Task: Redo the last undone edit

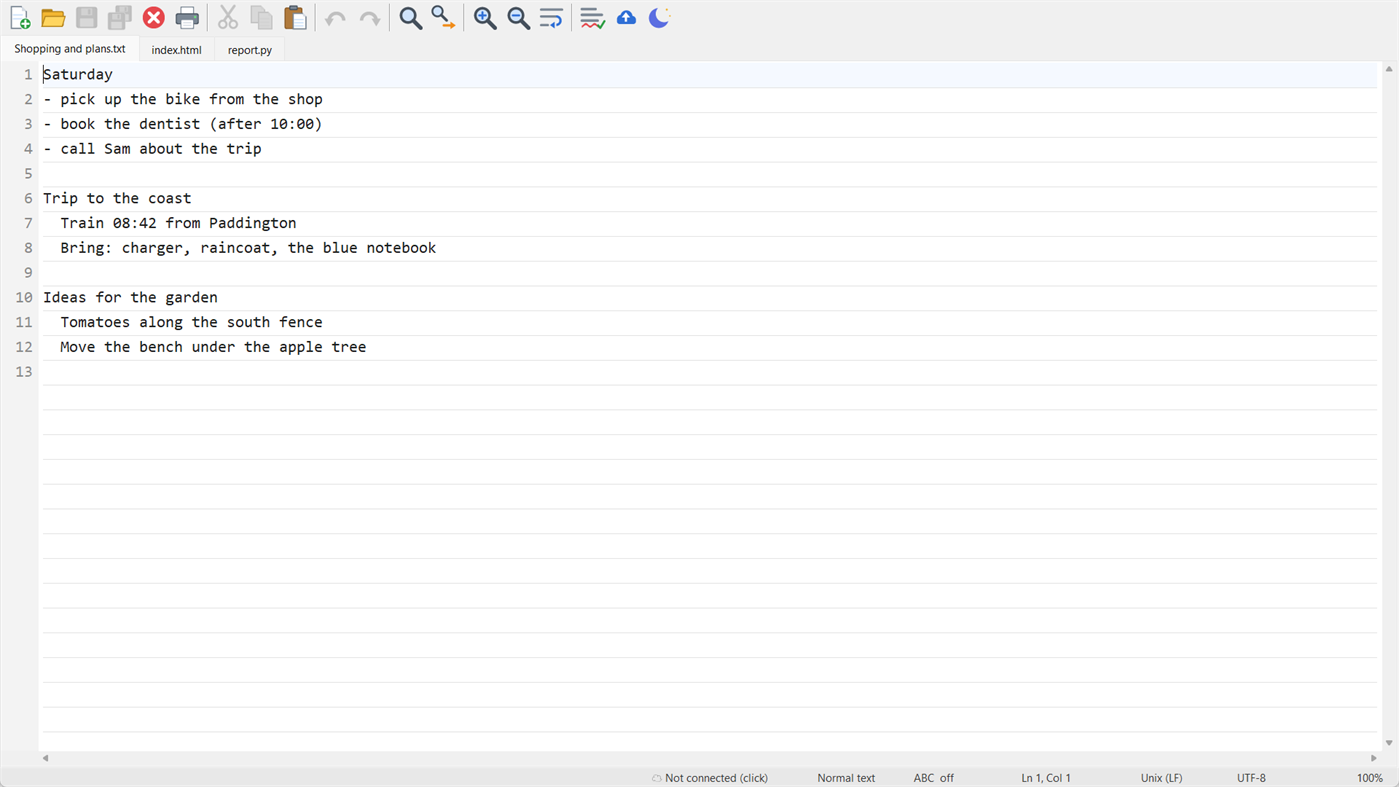Action: pyautogui.click(x=370, y=18)
